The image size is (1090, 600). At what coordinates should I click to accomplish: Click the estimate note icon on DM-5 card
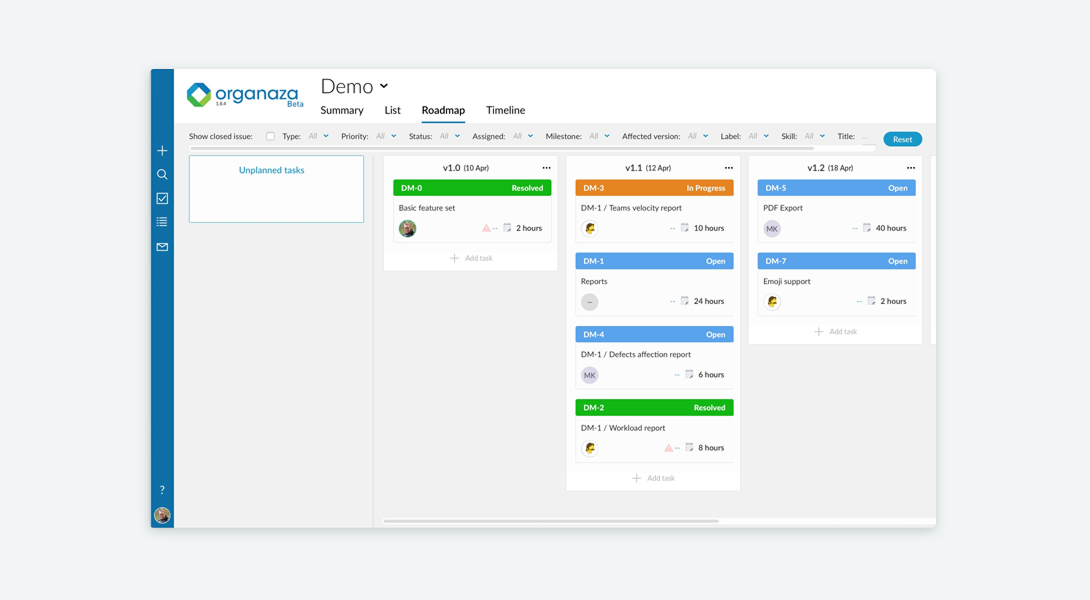click(x=867, y=228)
